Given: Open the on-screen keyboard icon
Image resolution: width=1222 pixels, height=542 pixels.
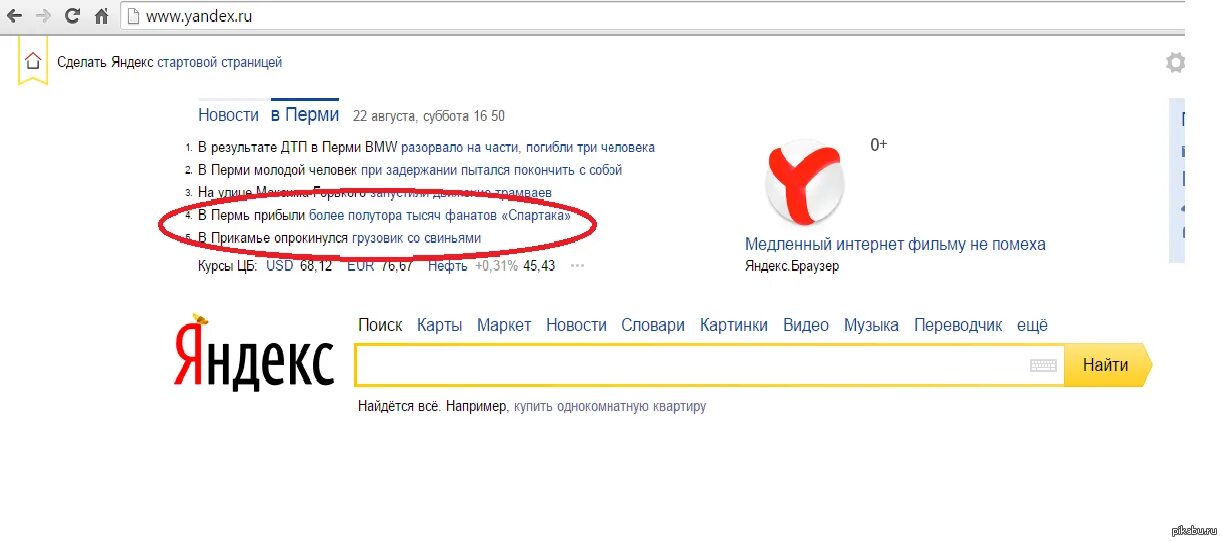Looking at the screenshot, I should pos(1043,366).
